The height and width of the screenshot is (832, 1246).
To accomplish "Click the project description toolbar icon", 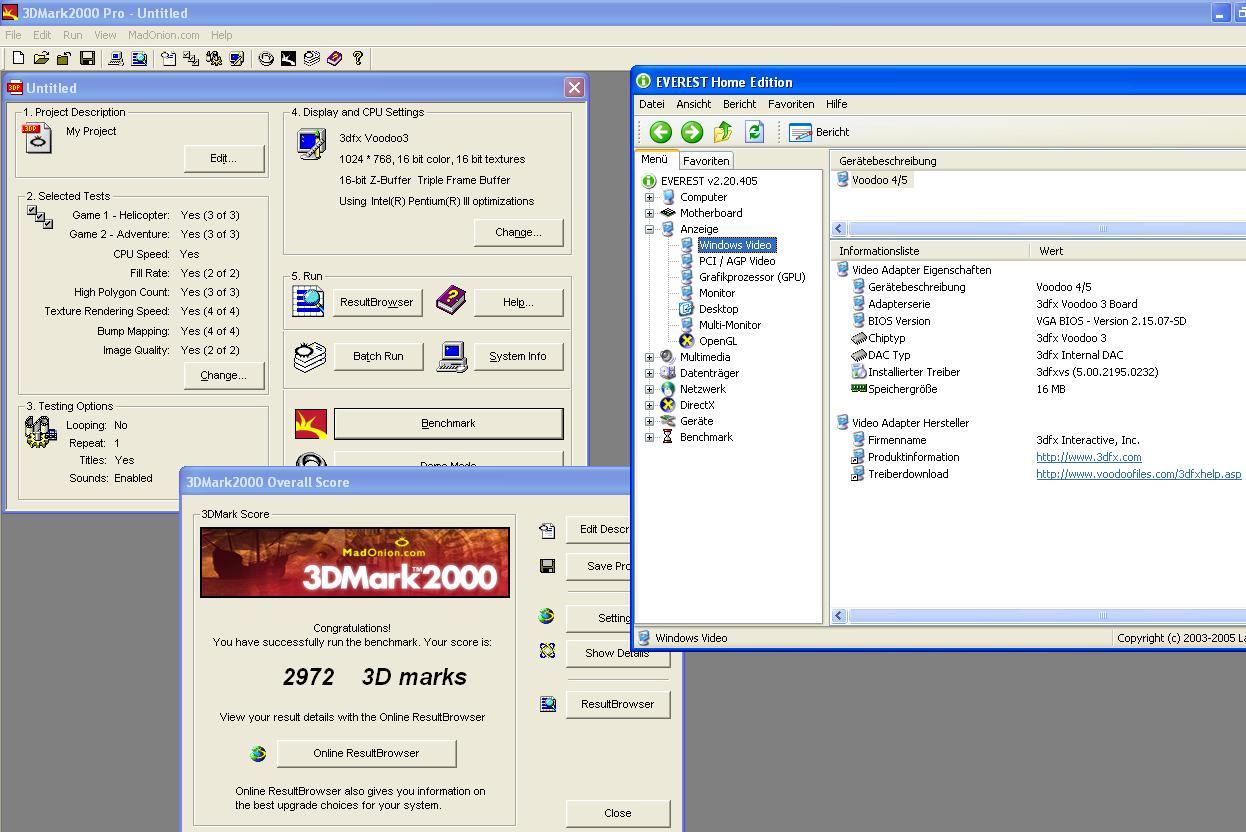I will (168, 59).
